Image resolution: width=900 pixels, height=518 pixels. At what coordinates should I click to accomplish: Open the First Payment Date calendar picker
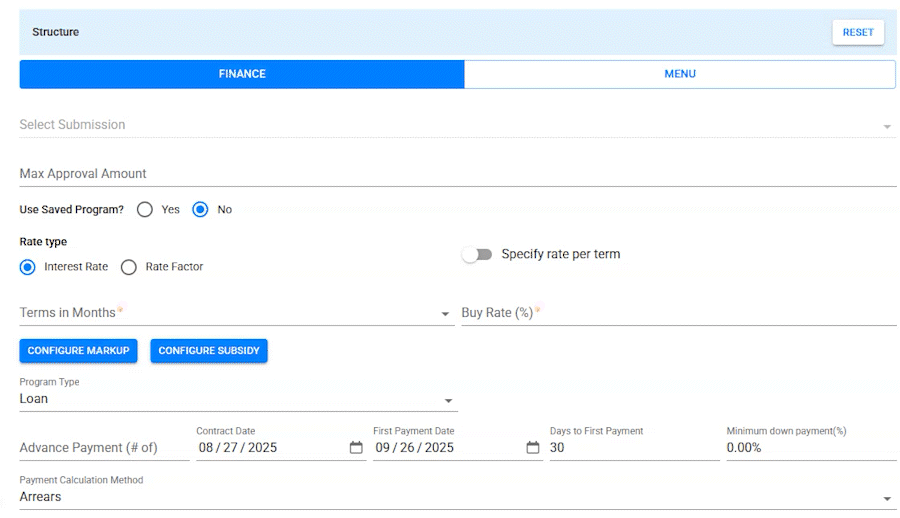pos(533,448)
